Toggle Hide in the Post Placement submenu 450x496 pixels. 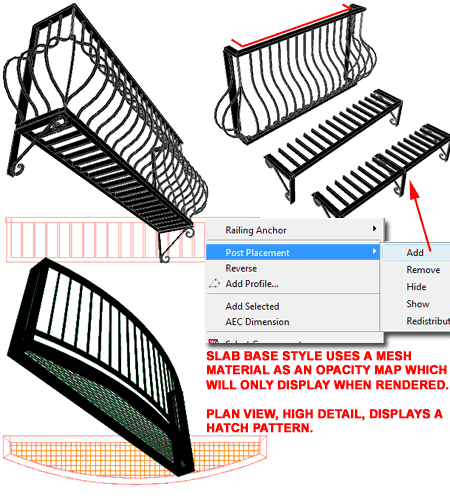416,287
